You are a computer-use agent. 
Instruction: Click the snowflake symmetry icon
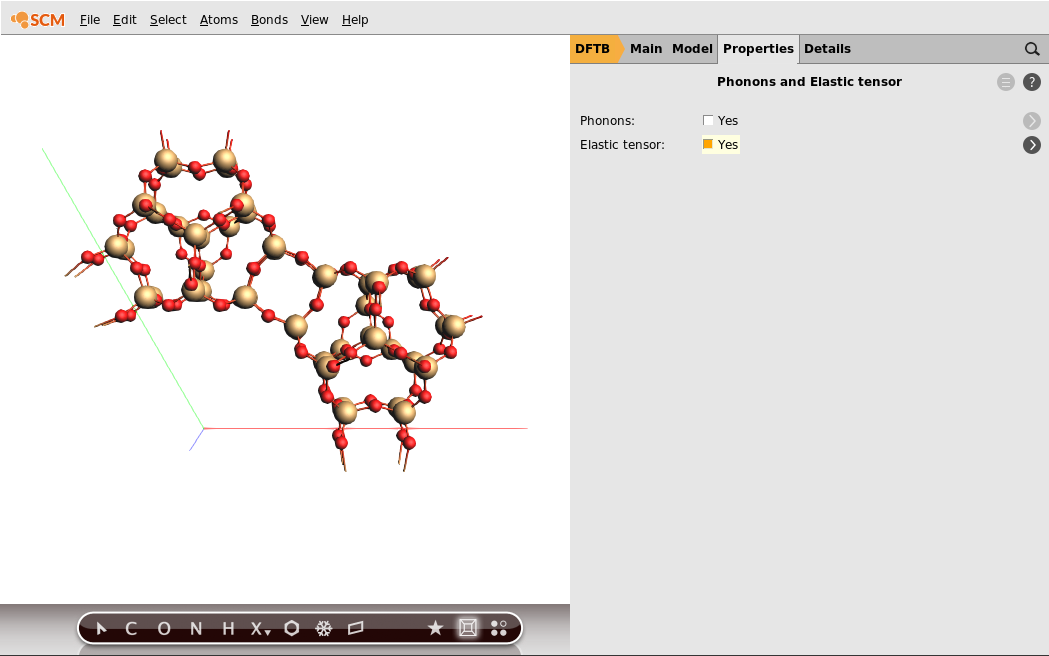point(323,628)
